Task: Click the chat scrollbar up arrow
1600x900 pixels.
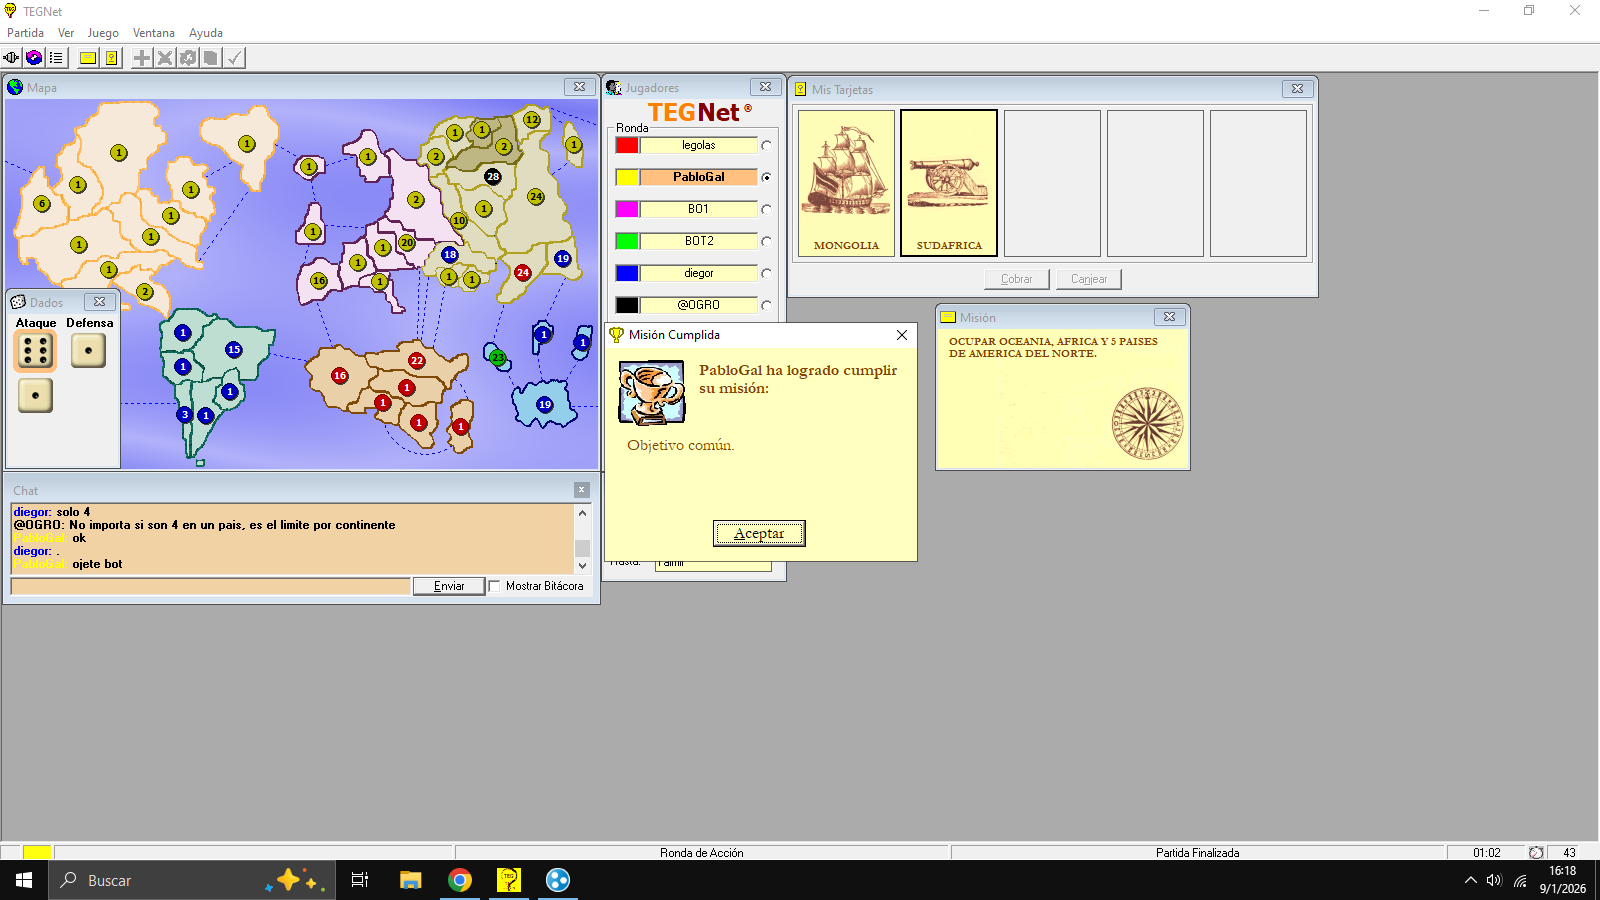Action: 582,513
